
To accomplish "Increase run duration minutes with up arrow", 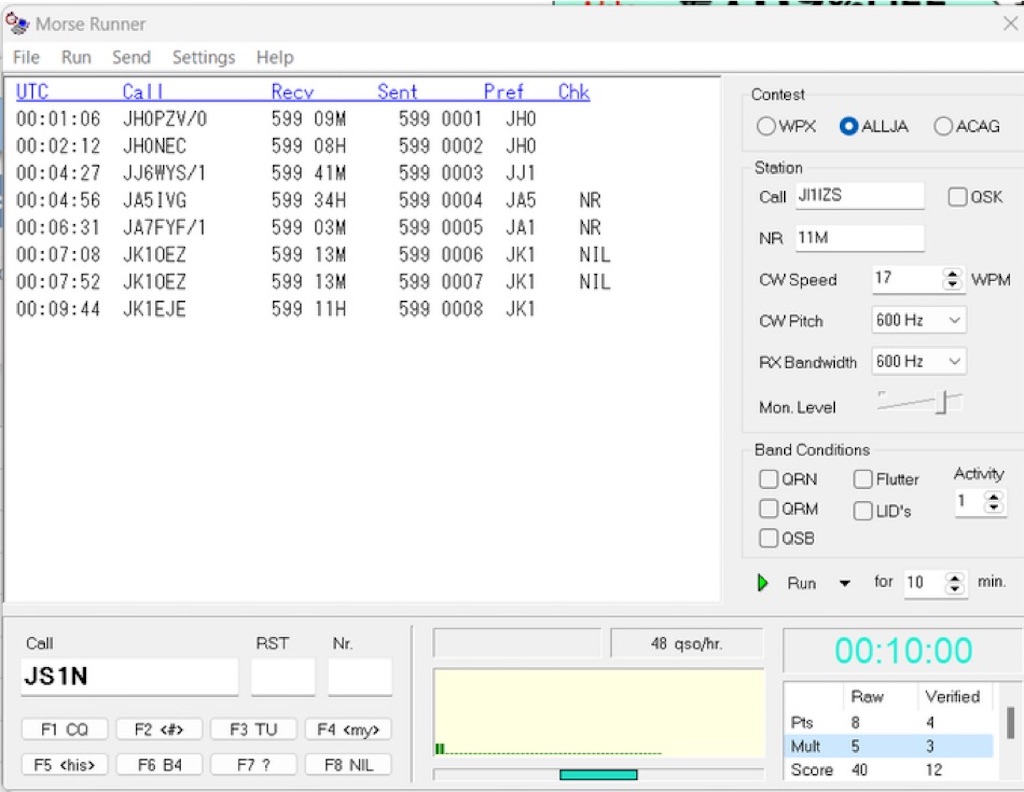I will pos(954,577).
